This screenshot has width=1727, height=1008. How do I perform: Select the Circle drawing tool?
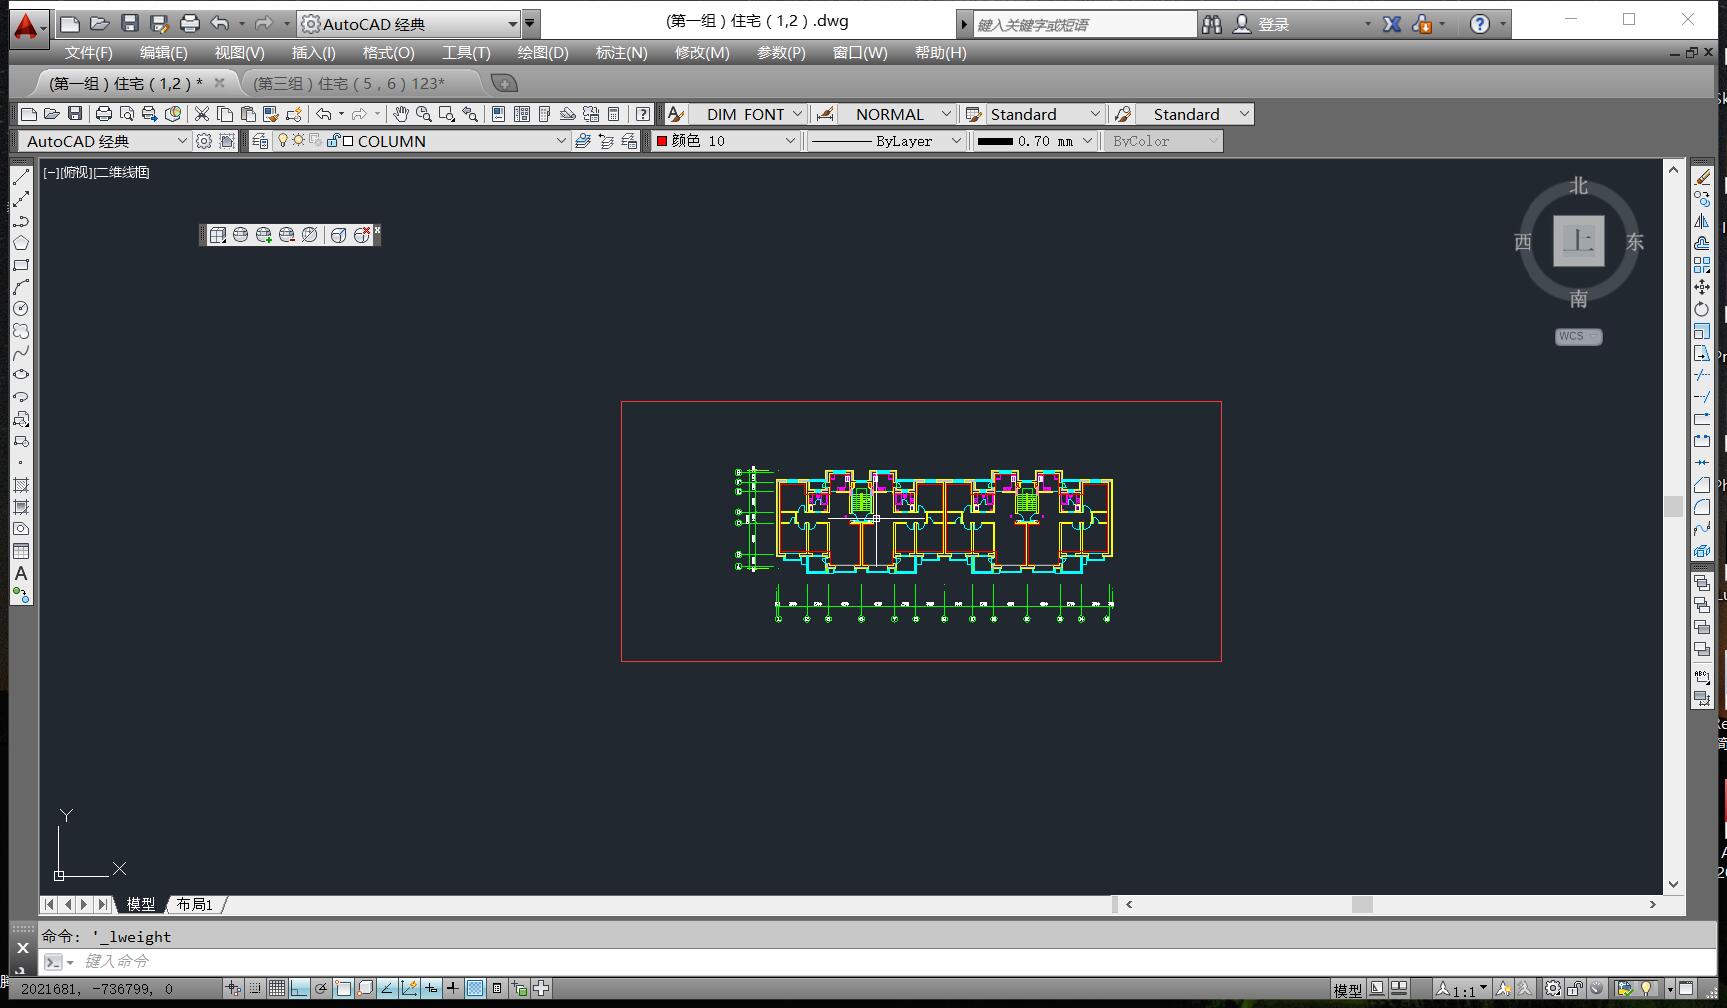pos(21,309)
